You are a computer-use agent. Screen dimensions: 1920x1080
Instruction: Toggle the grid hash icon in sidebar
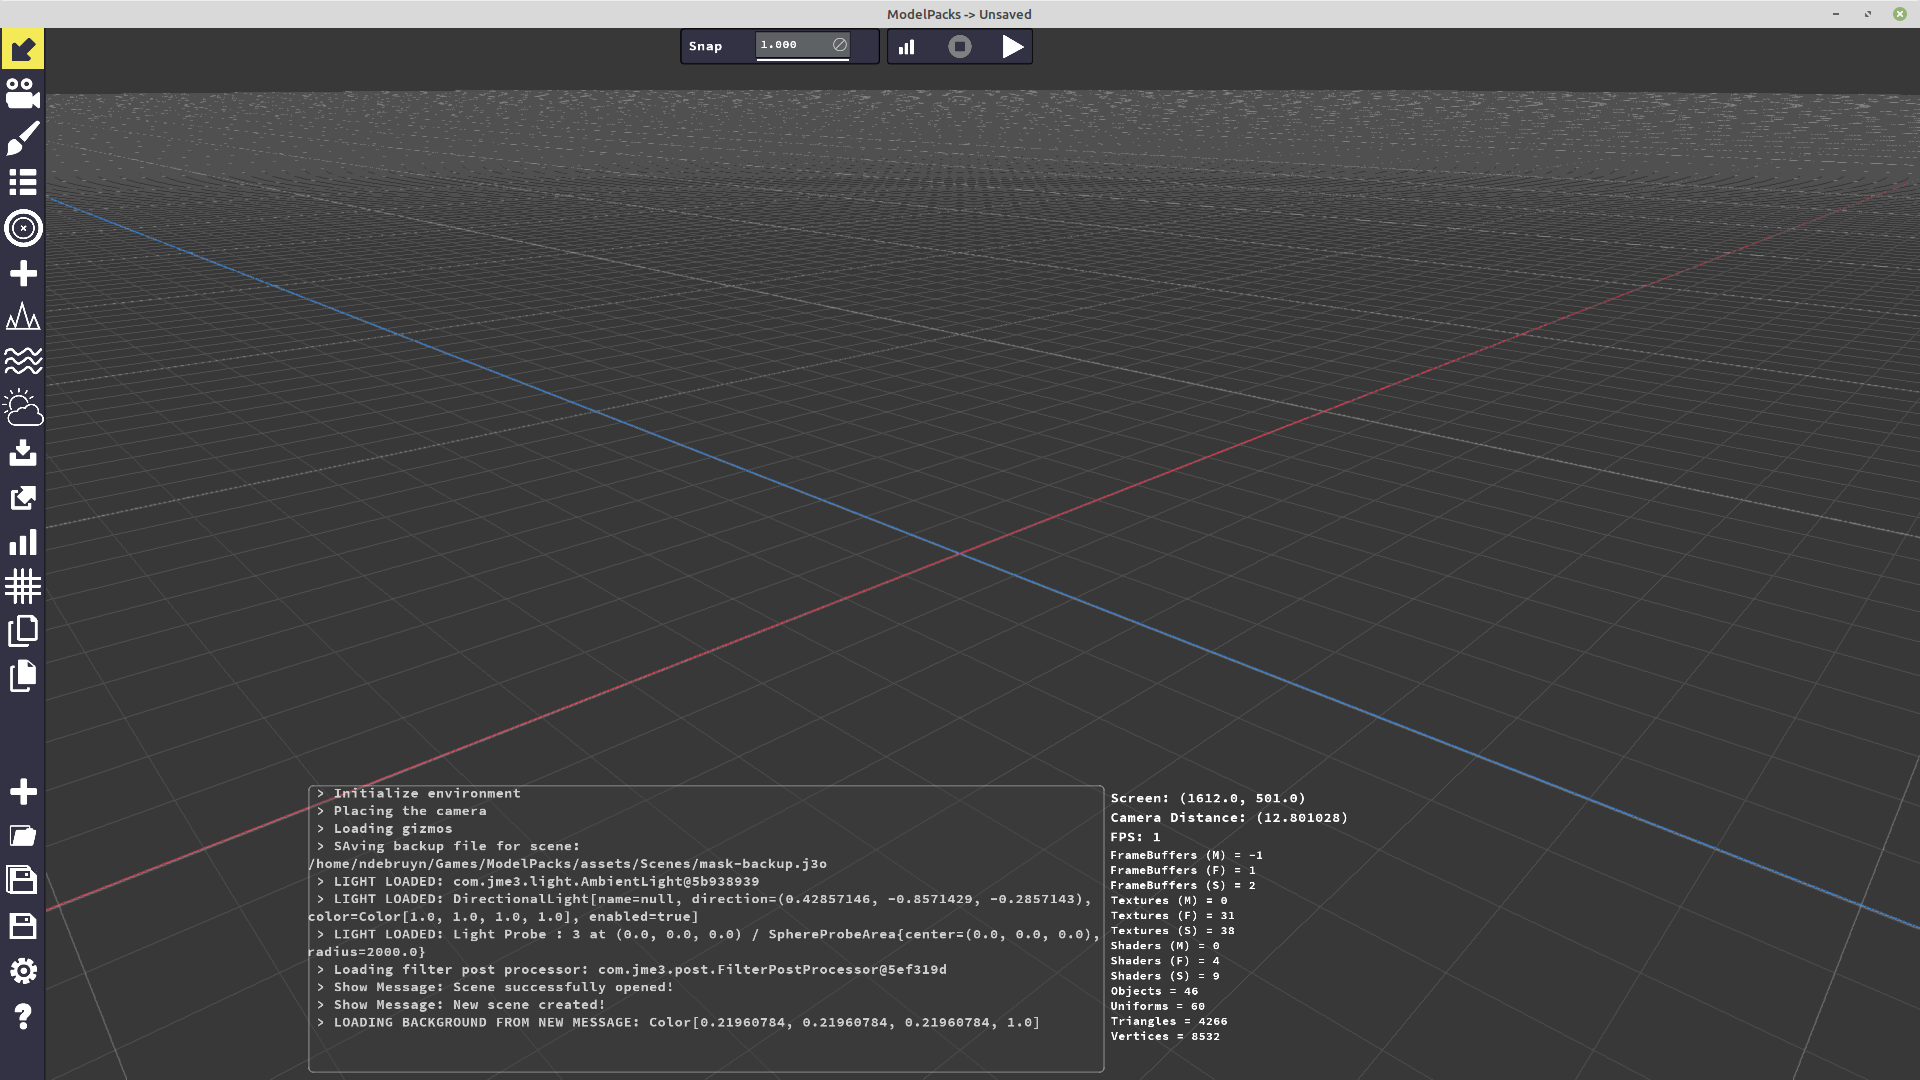coord(22,586)
